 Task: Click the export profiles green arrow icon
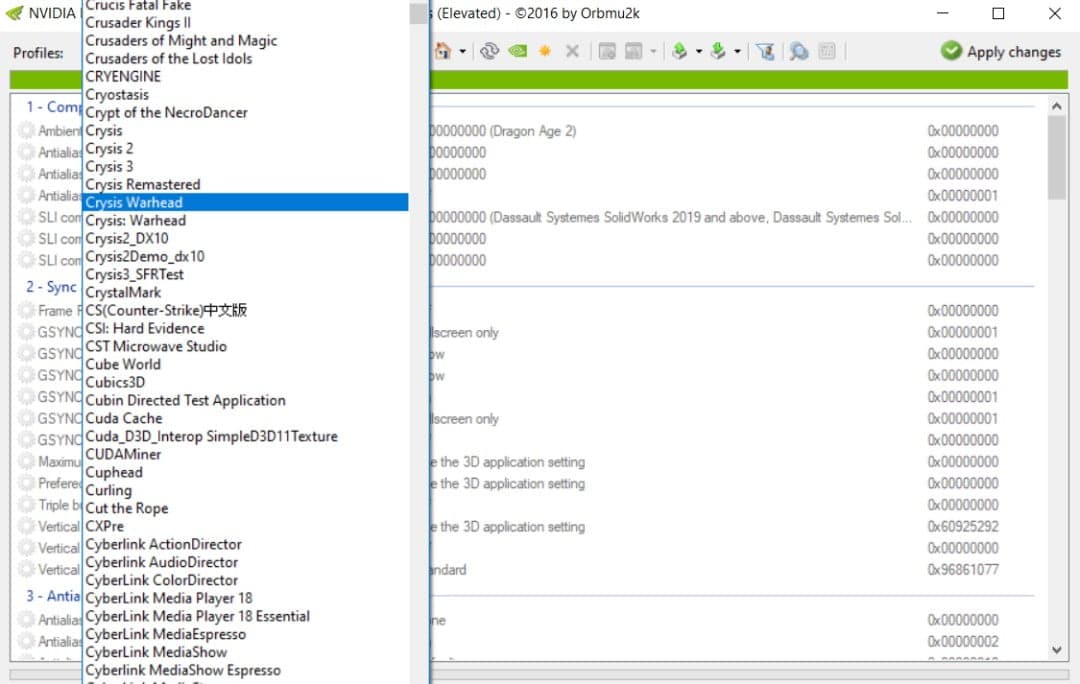(679, 51)
